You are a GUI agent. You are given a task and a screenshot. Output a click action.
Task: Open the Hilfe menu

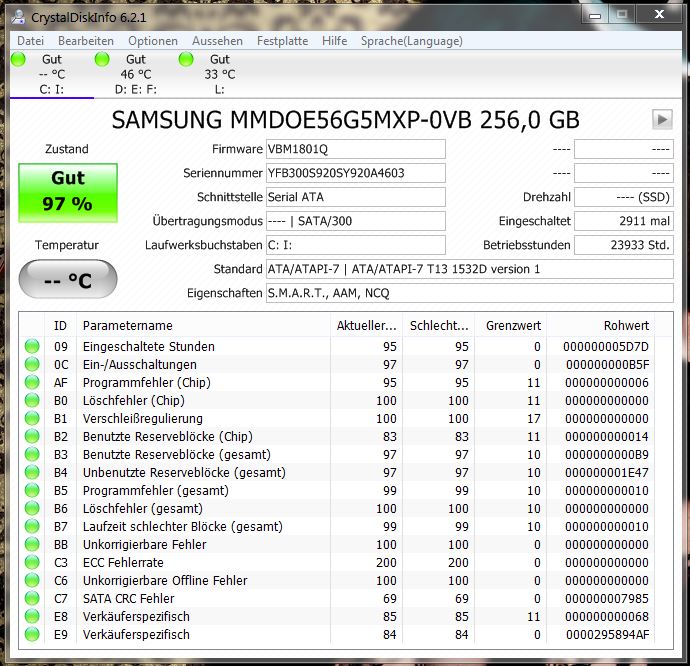(334, 41)
